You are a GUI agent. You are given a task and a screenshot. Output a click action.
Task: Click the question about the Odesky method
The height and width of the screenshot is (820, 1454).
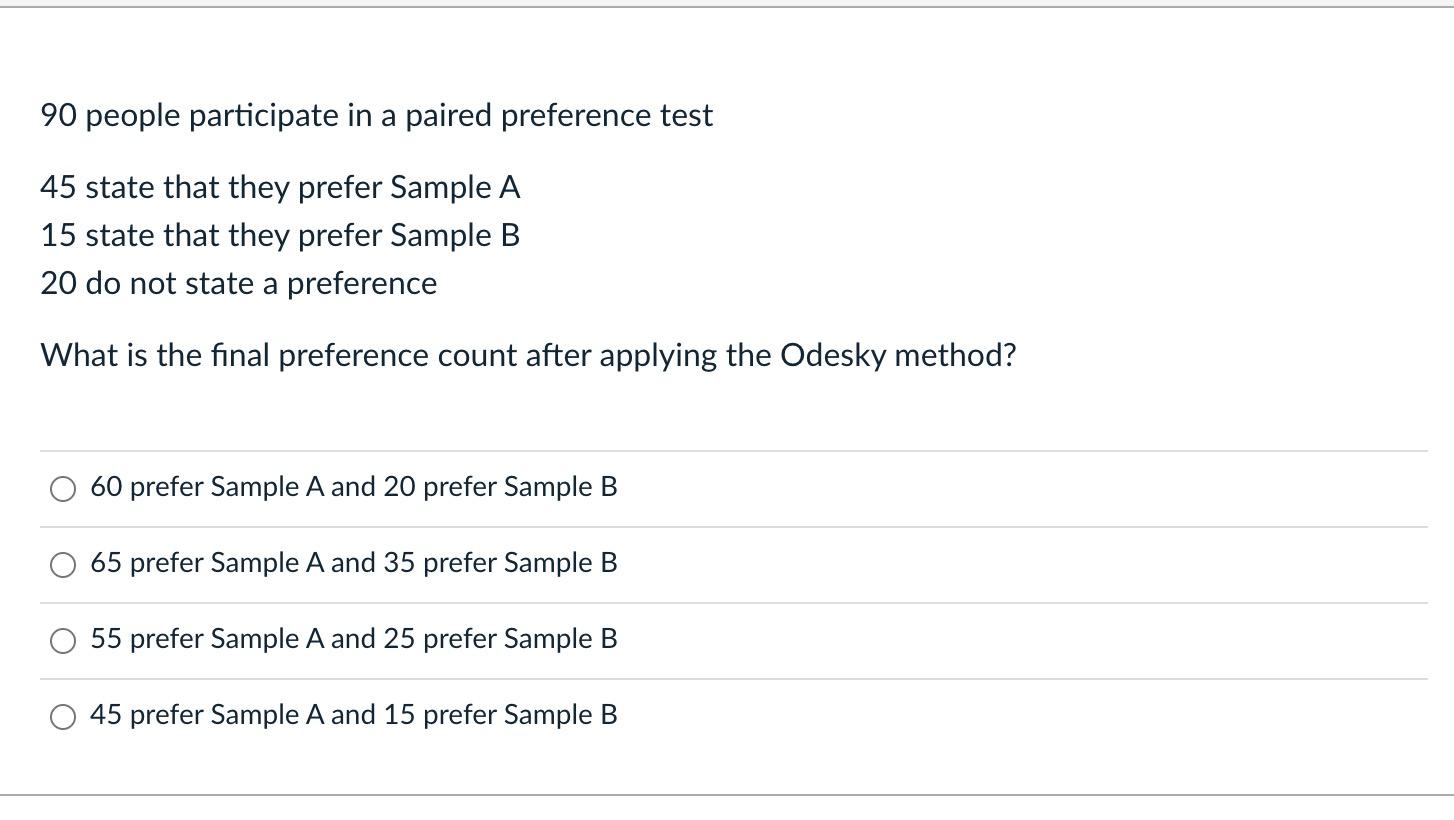pyautogui.click(x=528, y=355)
